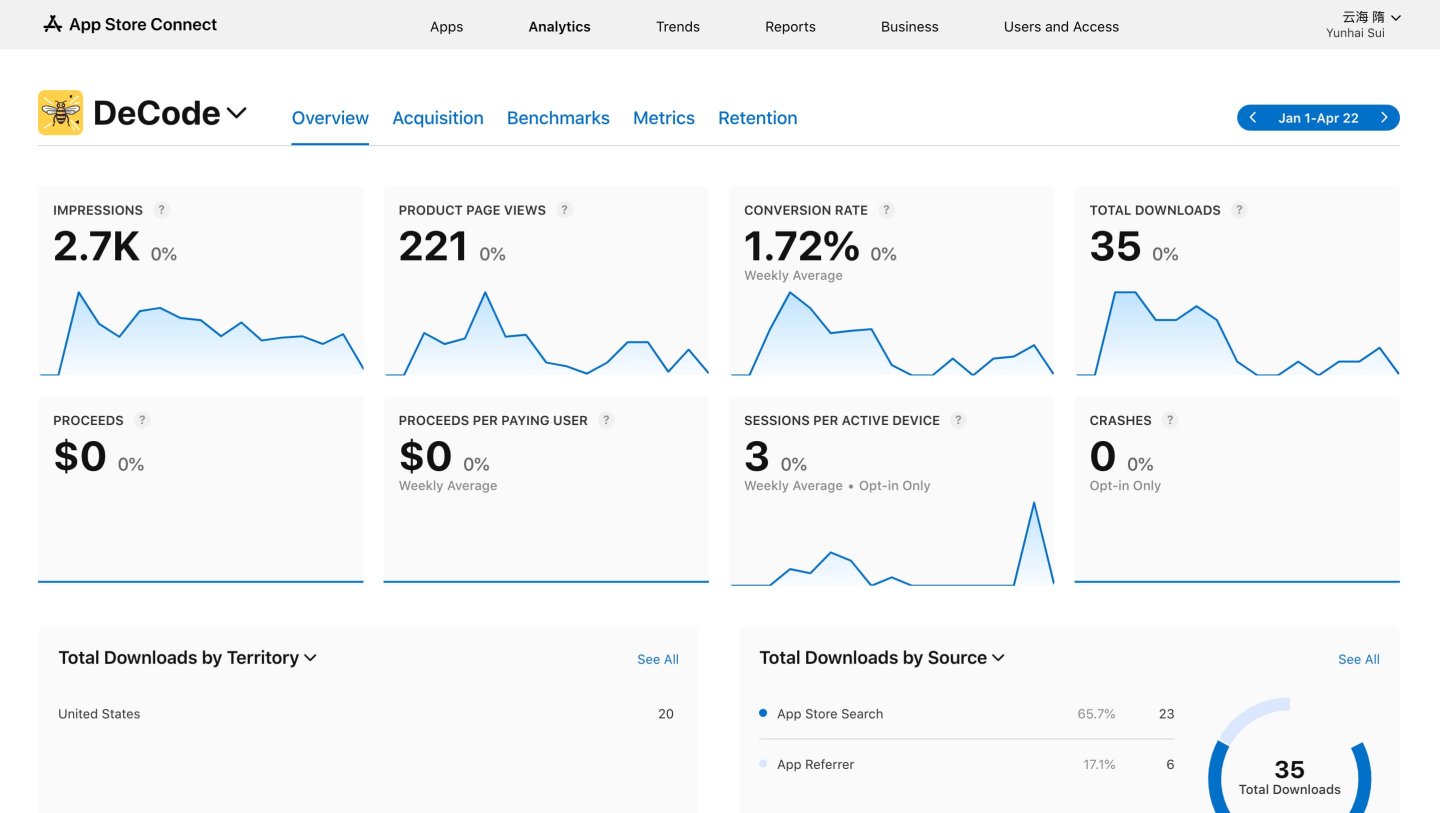The height and width of the screenshot is (813, 1440).
Task: Click the Conversion Rate question mark icon
Action: coord(886,210)
